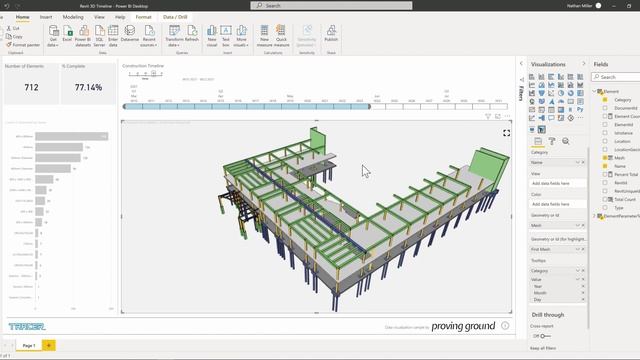Collapse the Visualizations pane with the chevron
This screenshot has height=360, width=640.
tap(583, 64)
